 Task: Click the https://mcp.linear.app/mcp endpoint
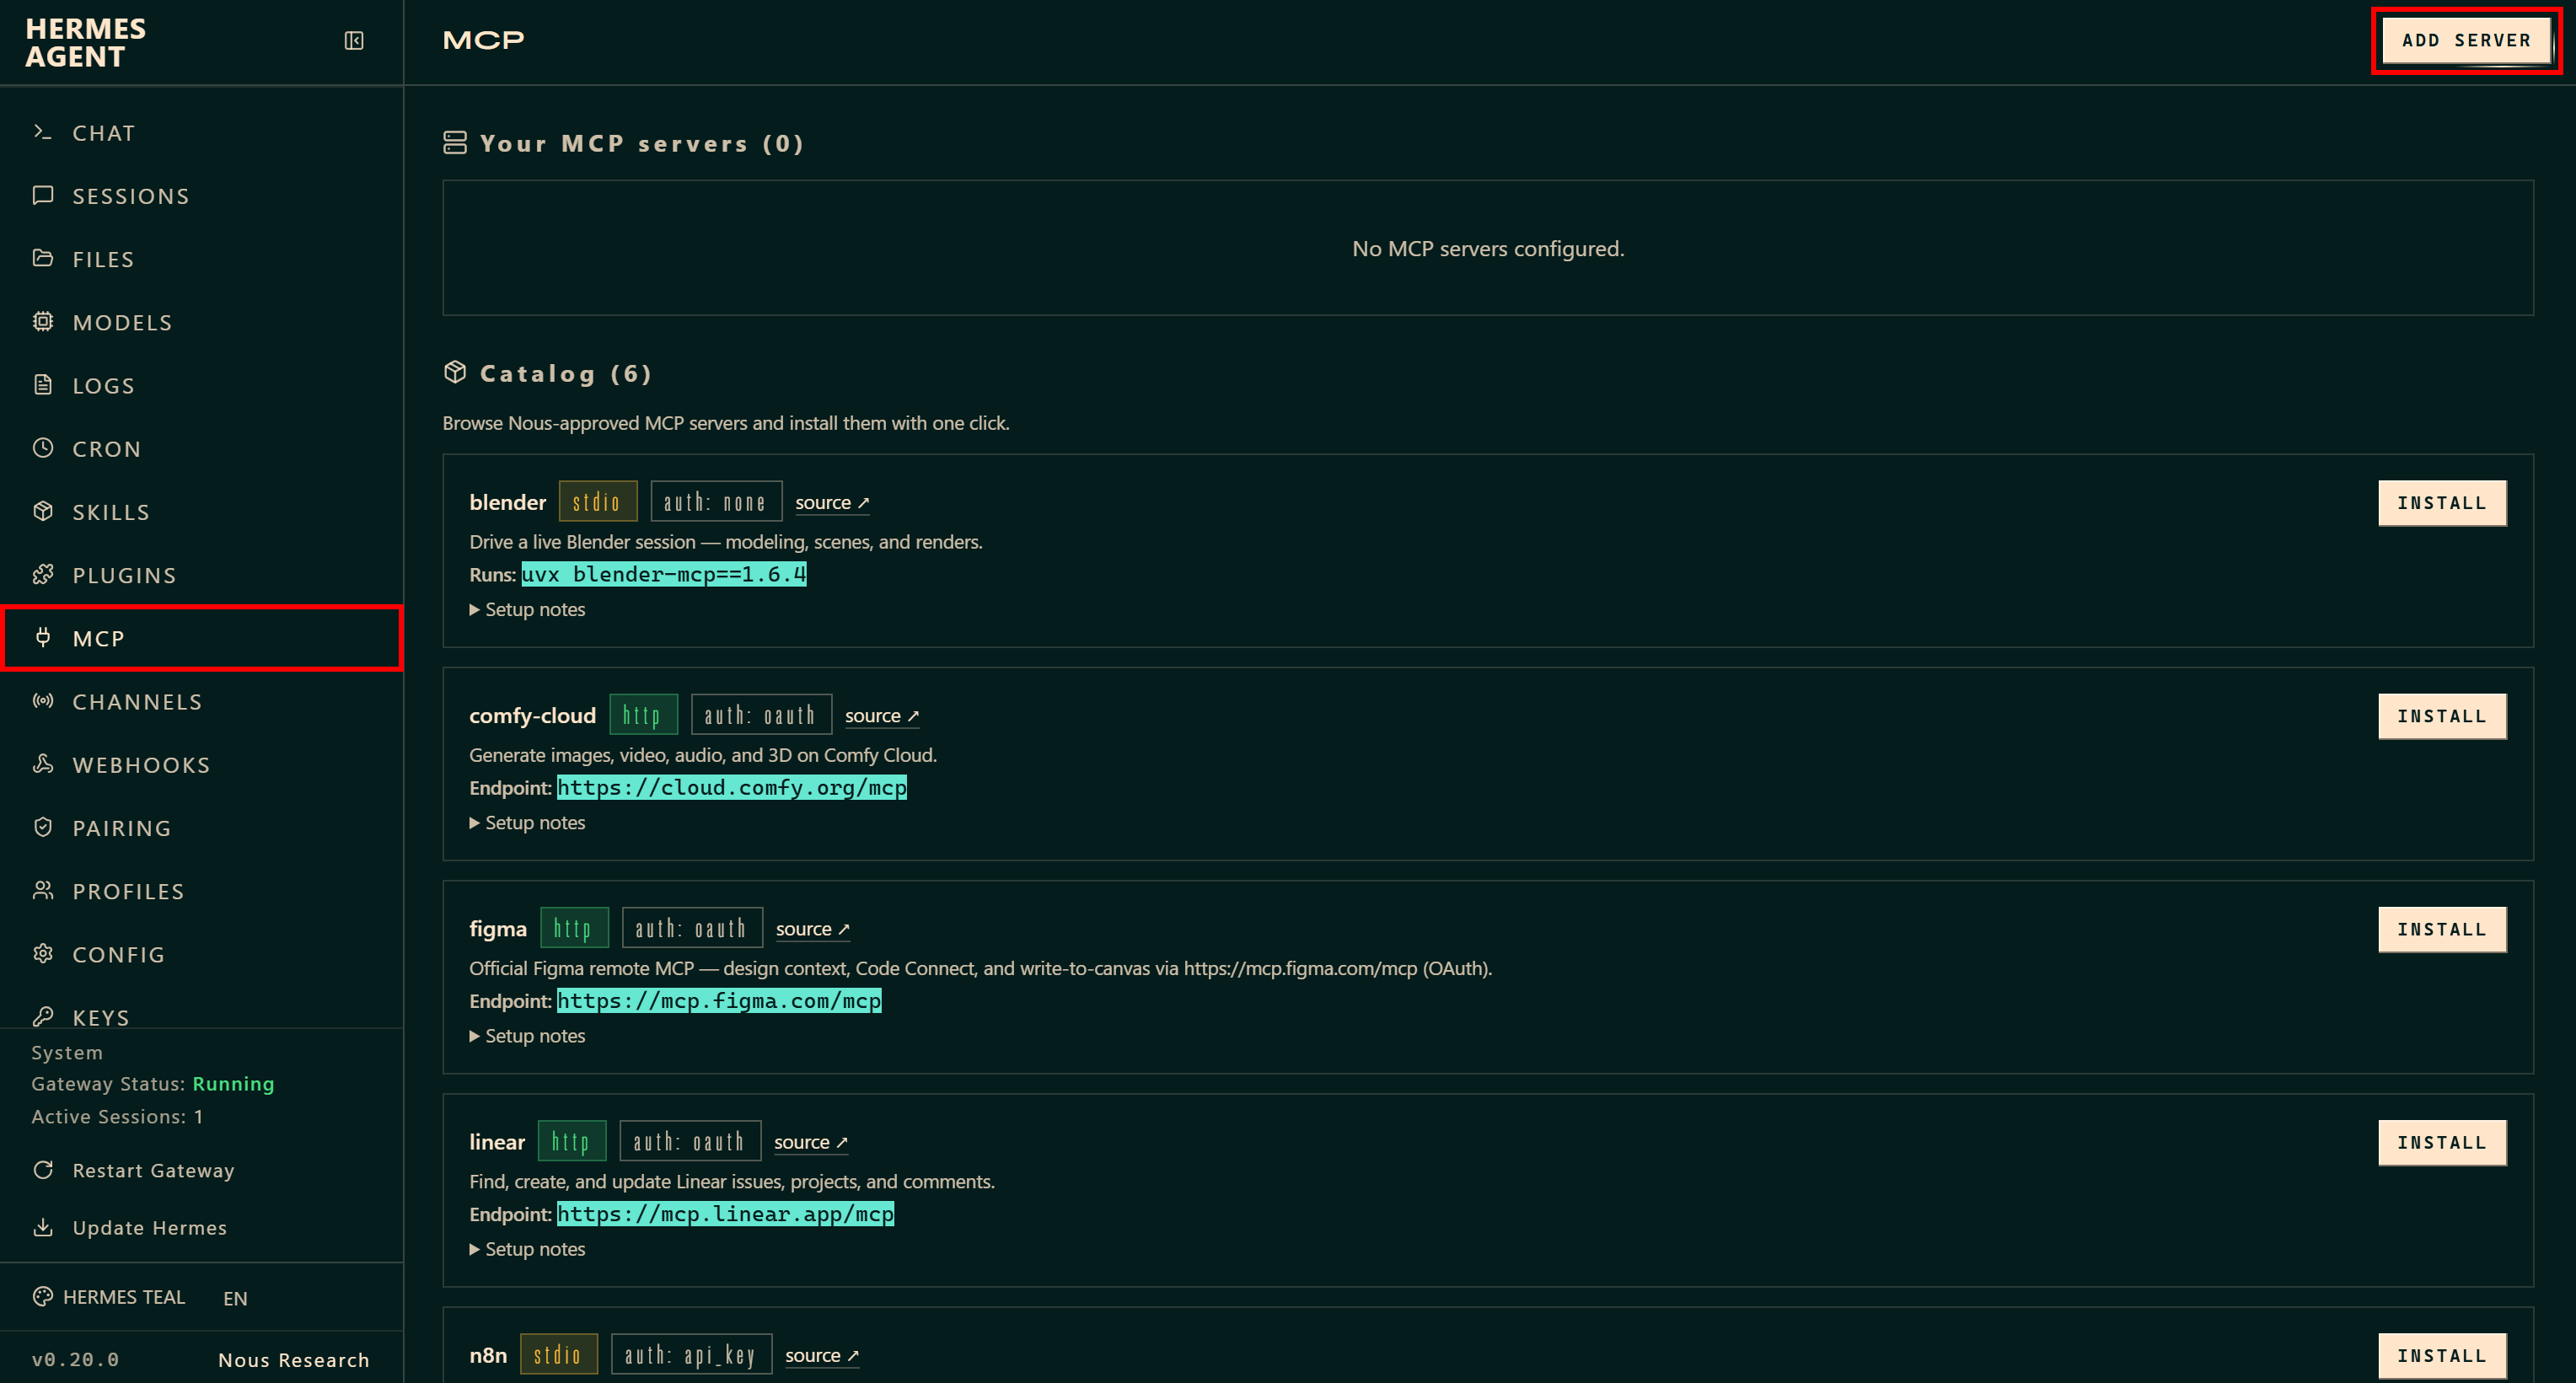[x=726, y=1214]
